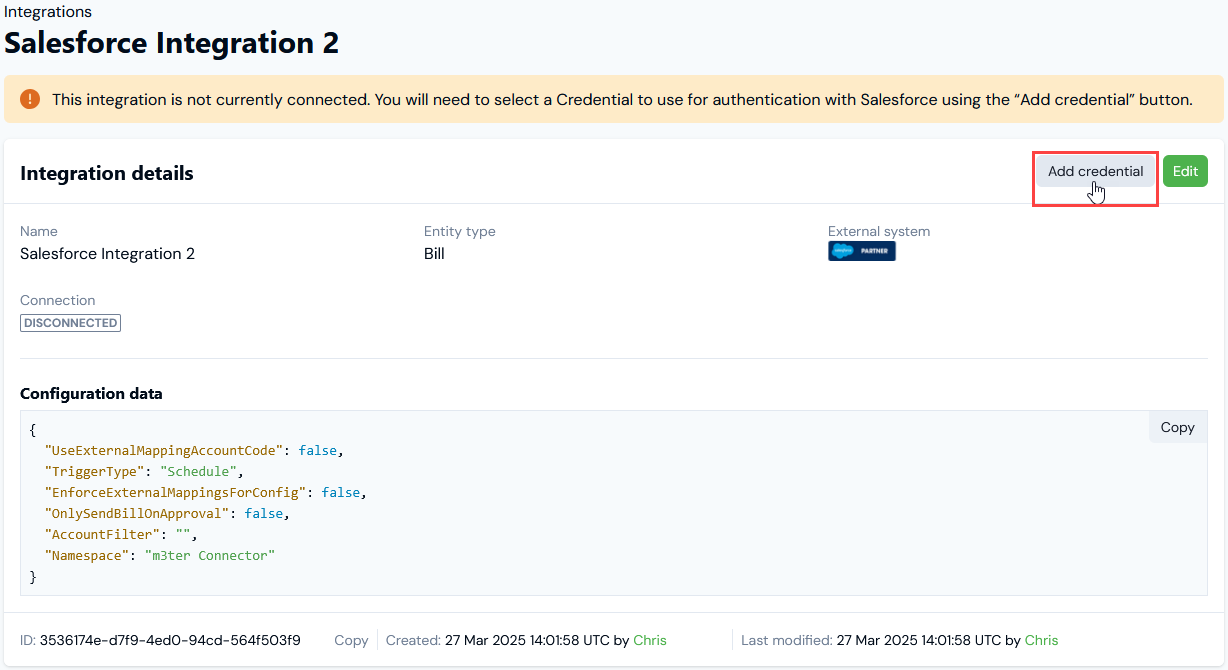Click the Entity type value "Bill"
1228x670 pixels.
coord(434,254)
